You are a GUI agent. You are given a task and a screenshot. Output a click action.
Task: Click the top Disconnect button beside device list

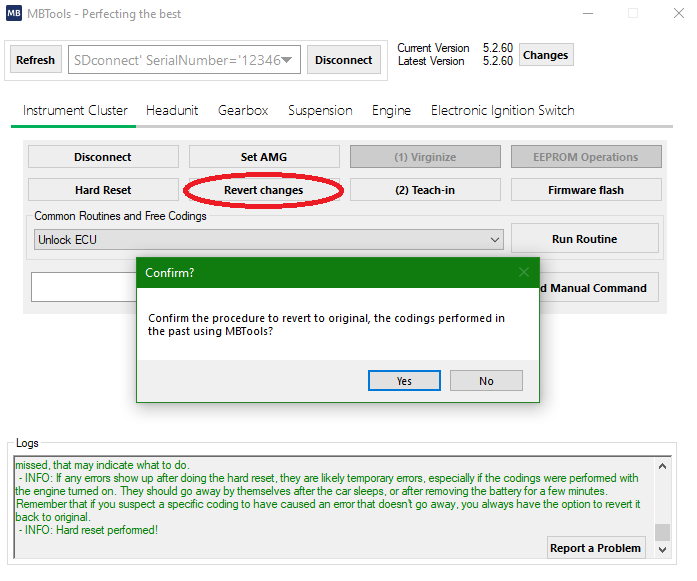(x=343, y=60)
